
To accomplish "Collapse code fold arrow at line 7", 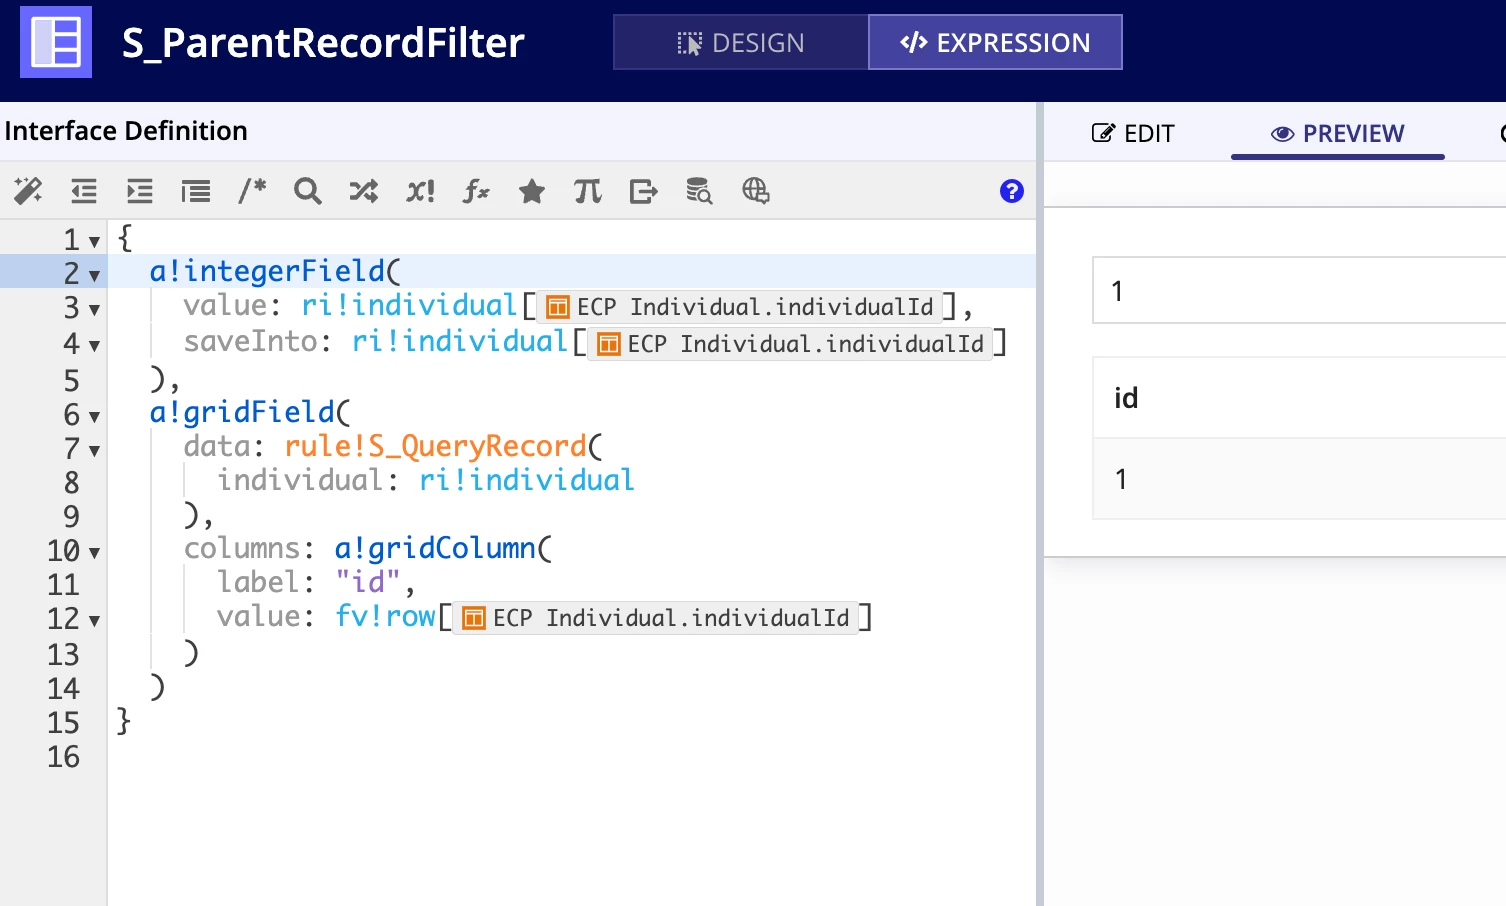I will pos(94,451).
